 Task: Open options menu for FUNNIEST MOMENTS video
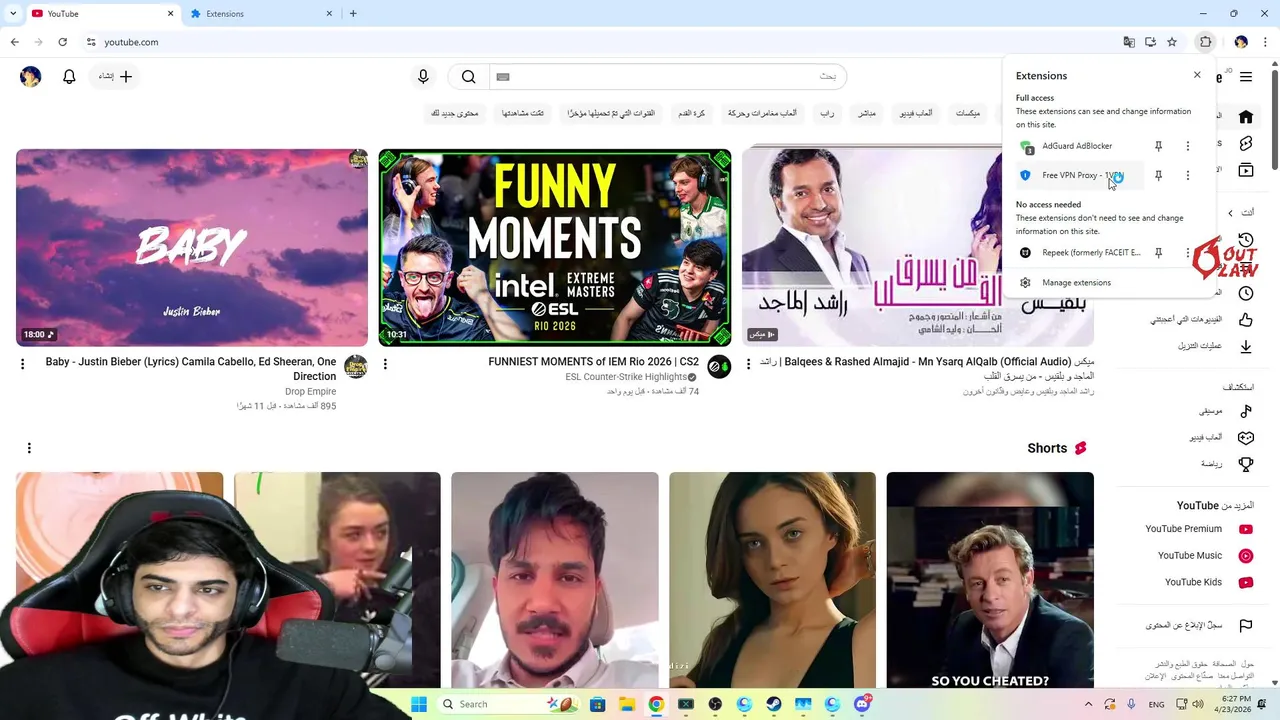click(x=385, y=364)
